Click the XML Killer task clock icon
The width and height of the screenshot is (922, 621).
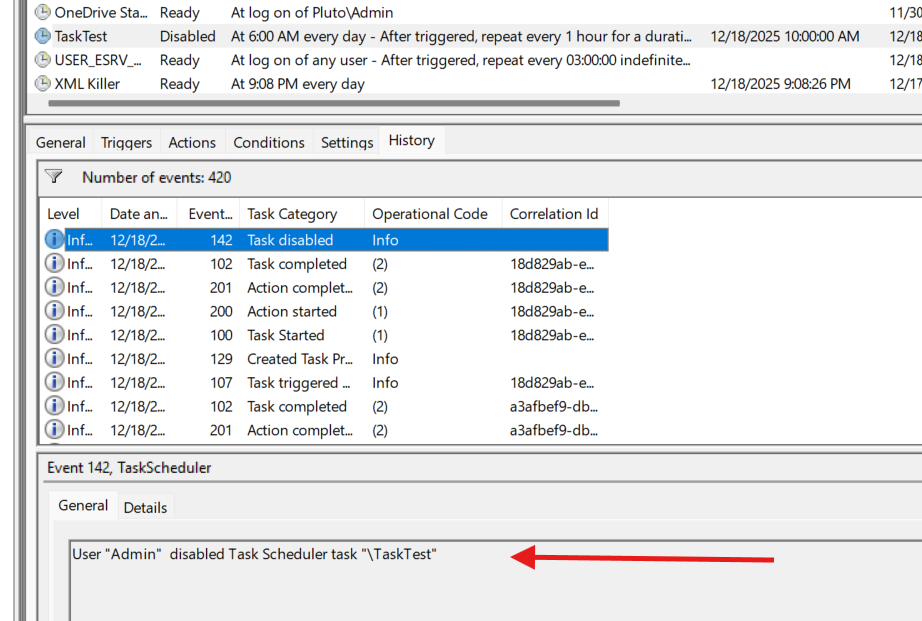tap(42, 84)
